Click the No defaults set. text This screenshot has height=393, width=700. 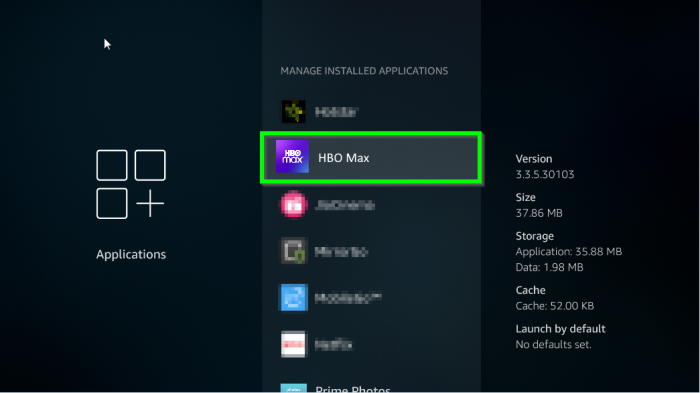553,344
